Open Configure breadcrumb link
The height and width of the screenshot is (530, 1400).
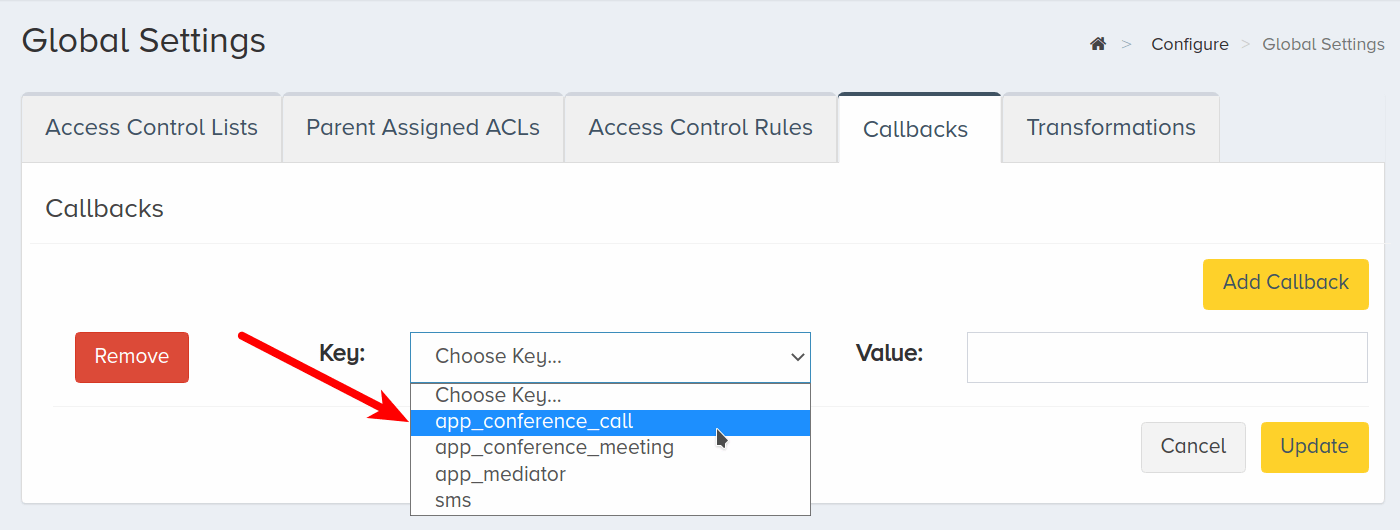tap(1190, 44)
